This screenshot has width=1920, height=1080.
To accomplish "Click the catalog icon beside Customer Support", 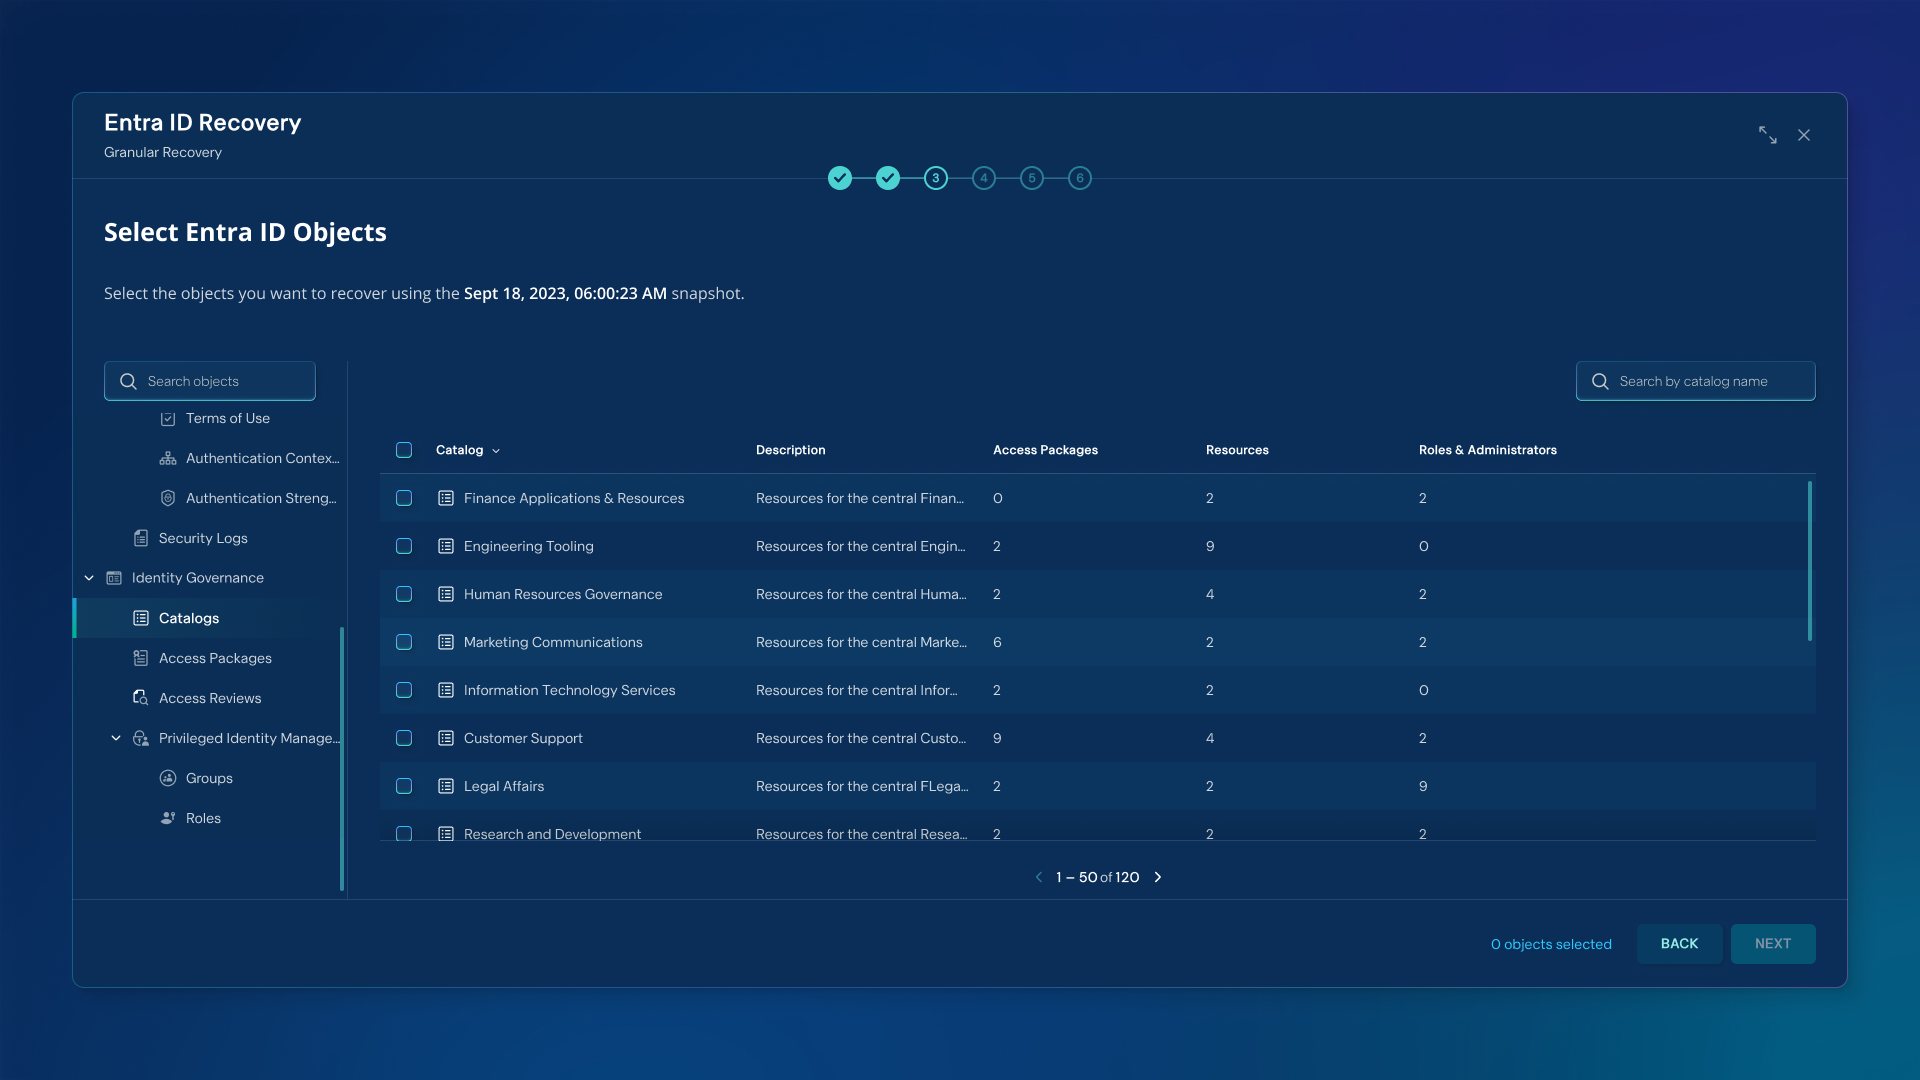I will click(x=446, y=739).
